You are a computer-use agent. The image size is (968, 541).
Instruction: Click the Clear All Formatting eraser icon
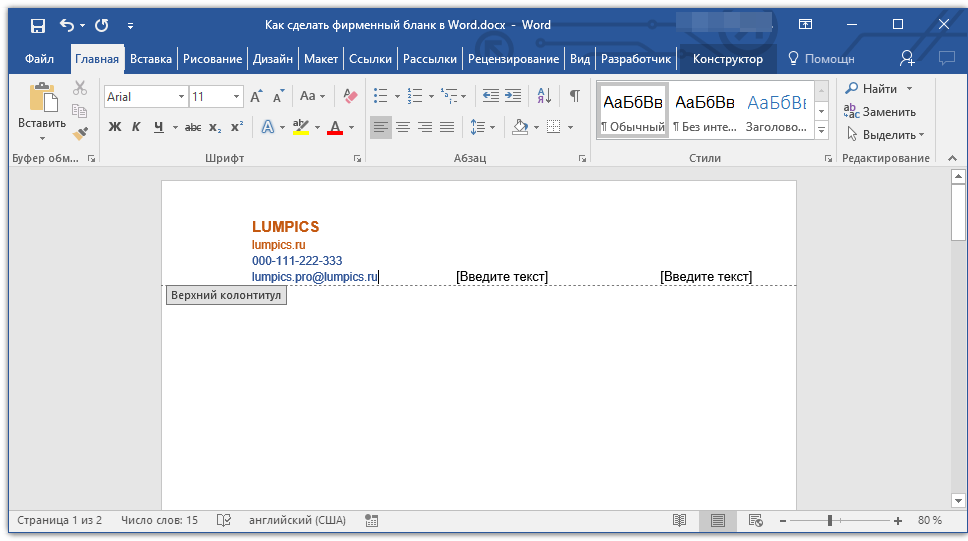[349, 96]
